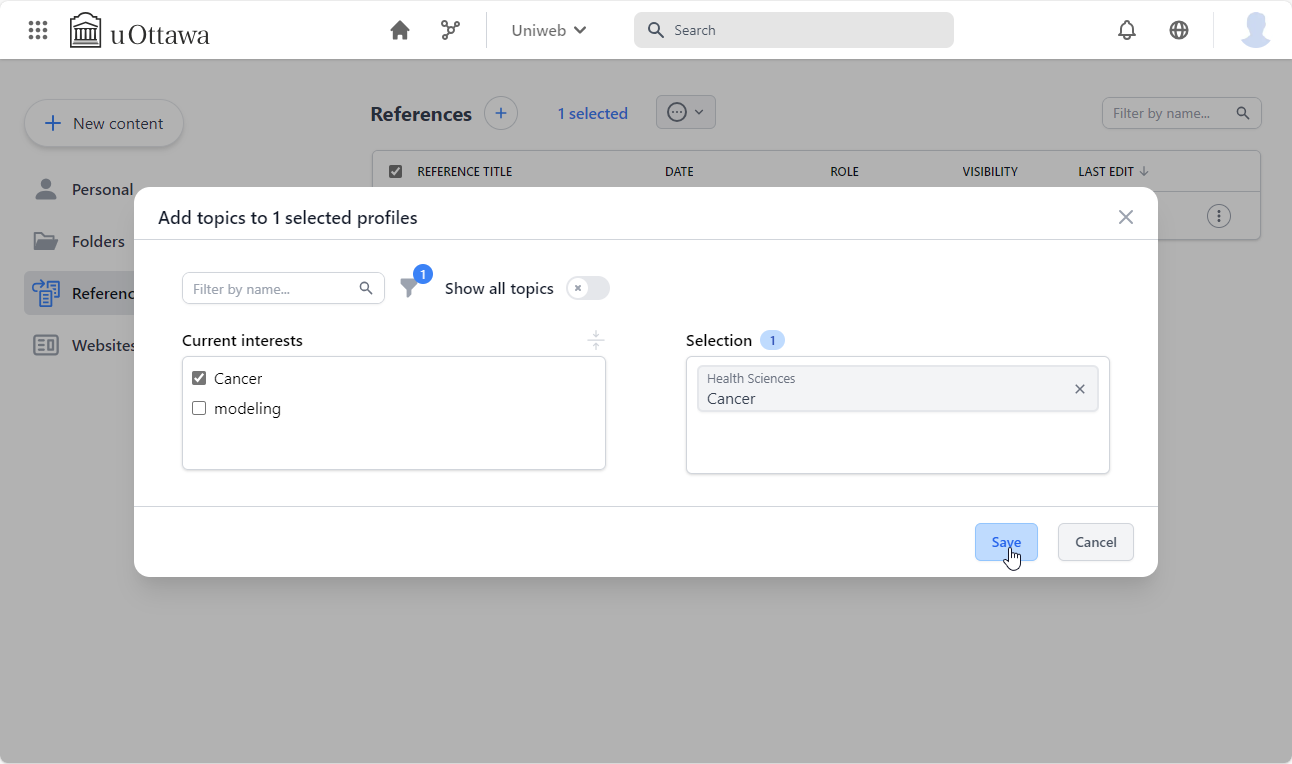Sort by Date column header
The width and height of the screenshot is (1292, 764).
click(679, 171)
